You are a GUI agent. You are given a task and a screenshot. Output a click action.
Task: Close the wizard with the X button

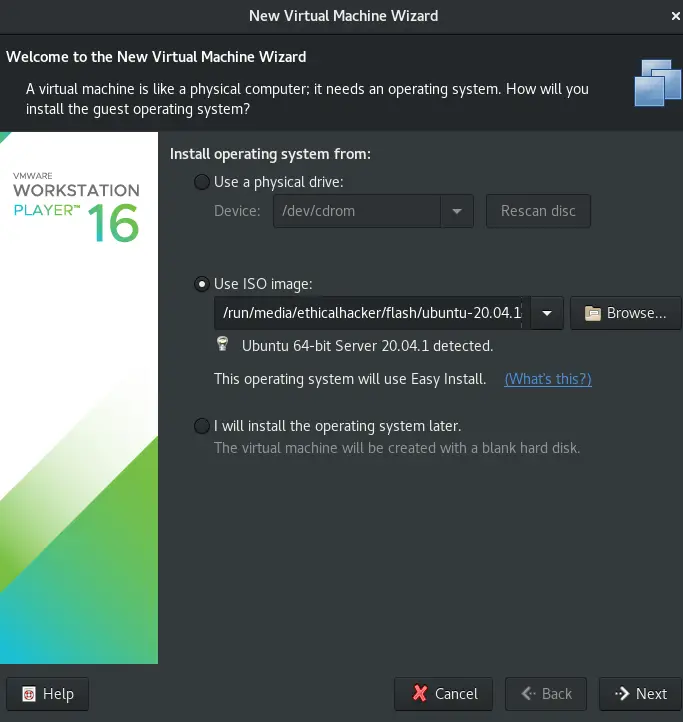pos(675,16)
